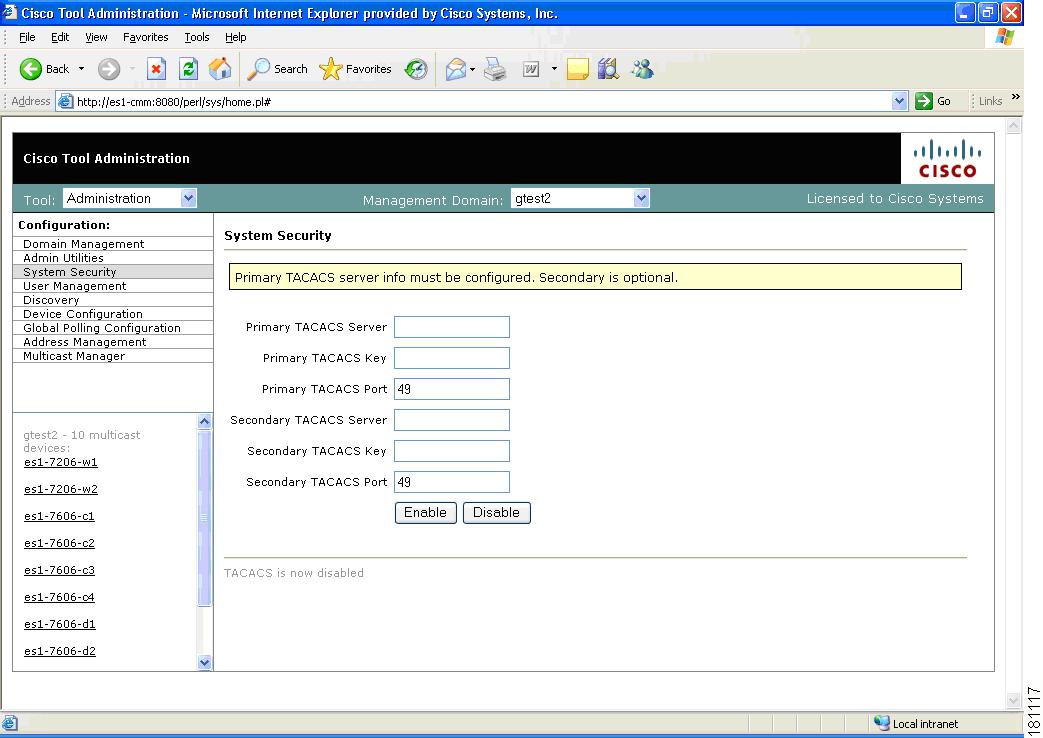Open the Help menu

point(235,37)
